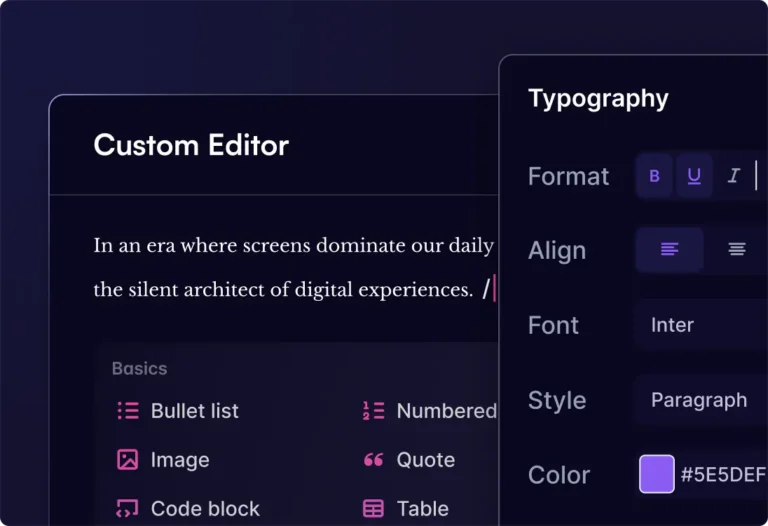
Task: Click the Bullet list icon
Action: click(128, 410)
